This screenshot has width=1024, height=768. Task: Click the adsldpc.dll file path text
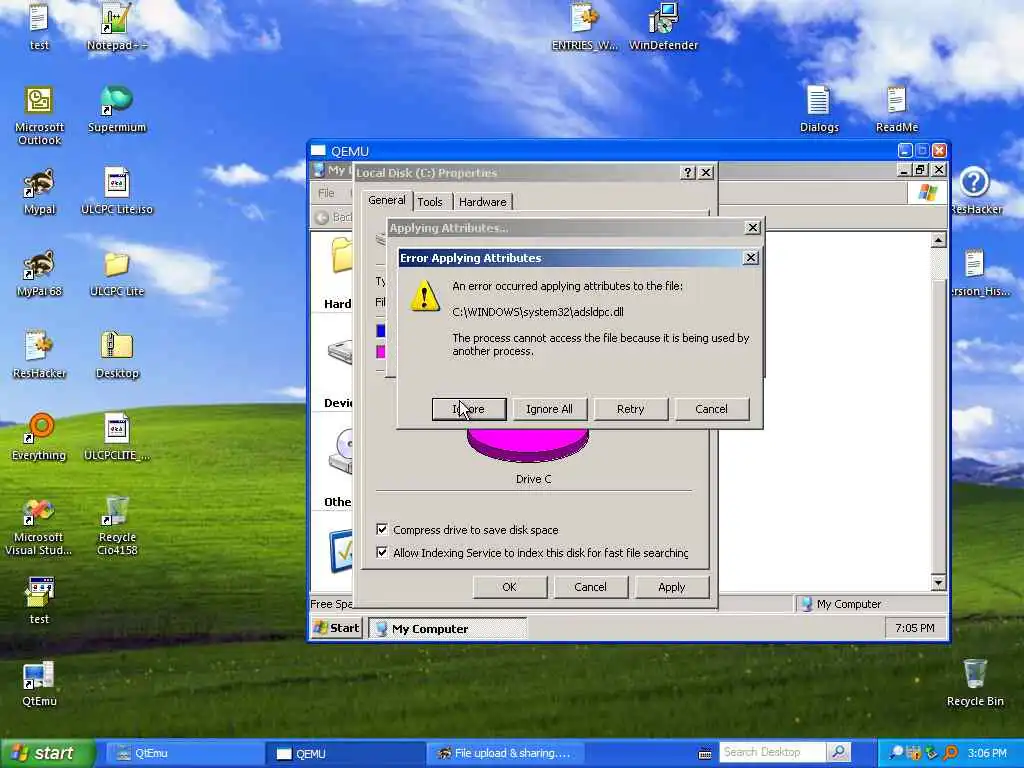[x=537, y=312]
